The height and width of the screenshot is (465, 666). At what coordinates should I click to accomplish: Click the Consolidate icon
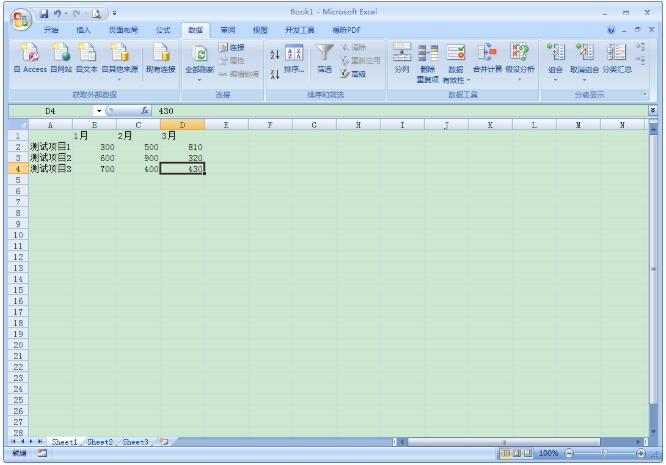pos(487,52)
